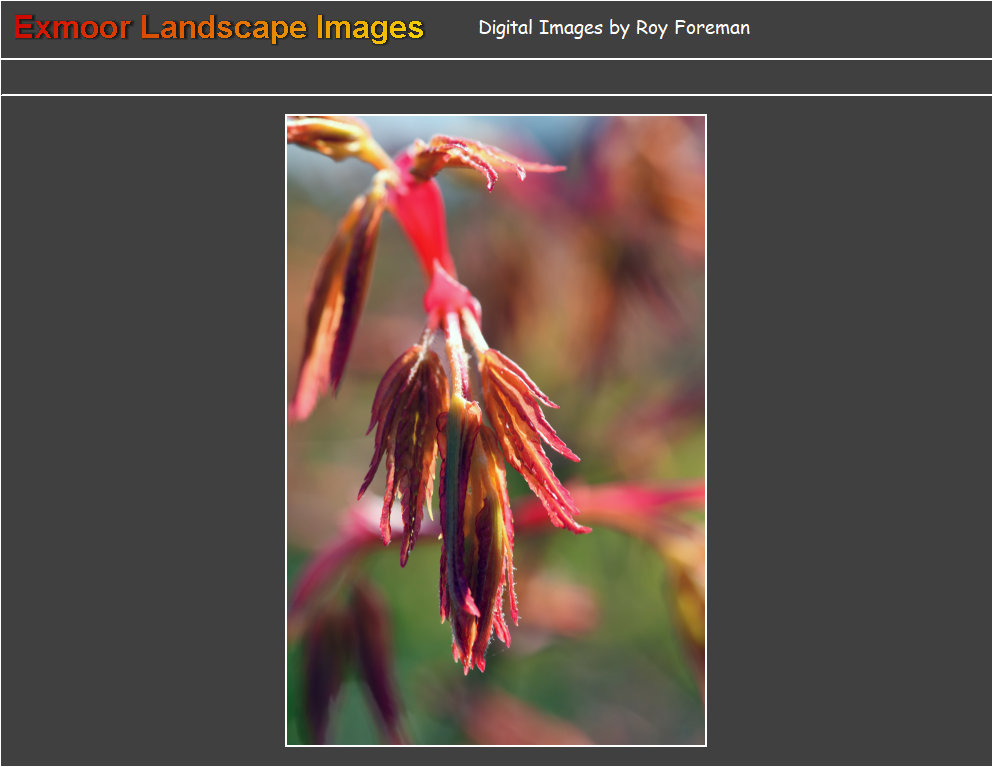Click the Exmoor Landscape Images site title
The image size is (993, 767).
(216, 29)
